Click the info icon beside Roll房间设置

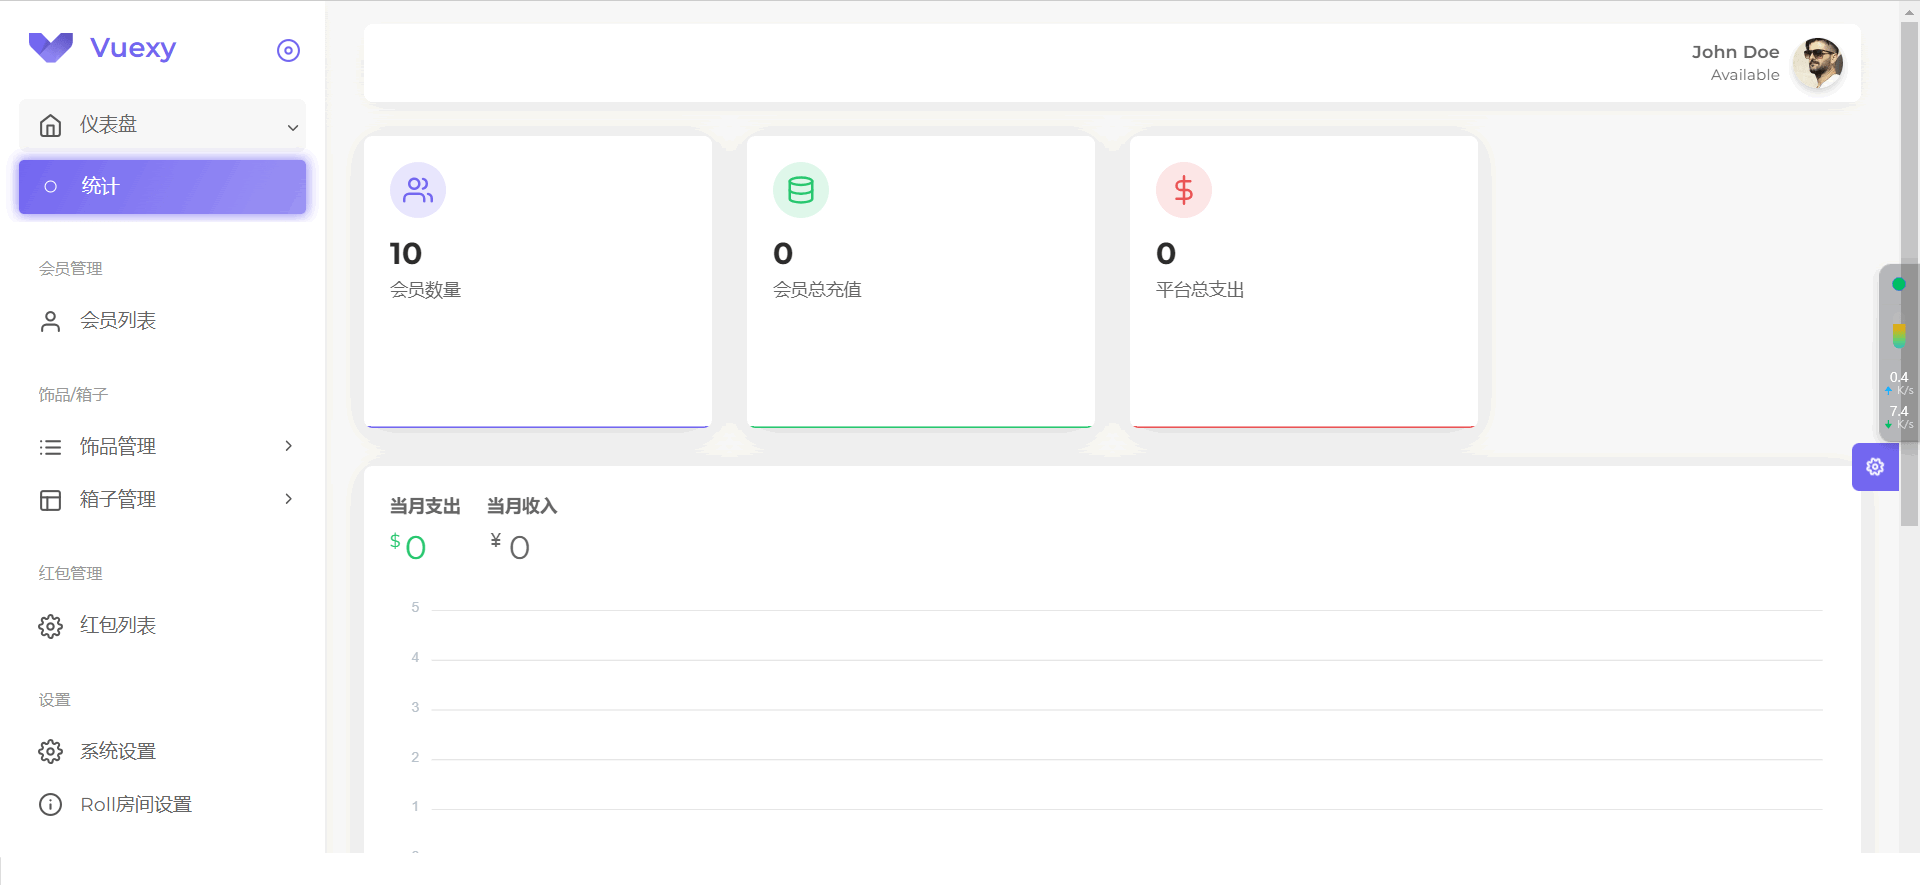(x=50, y=805)
